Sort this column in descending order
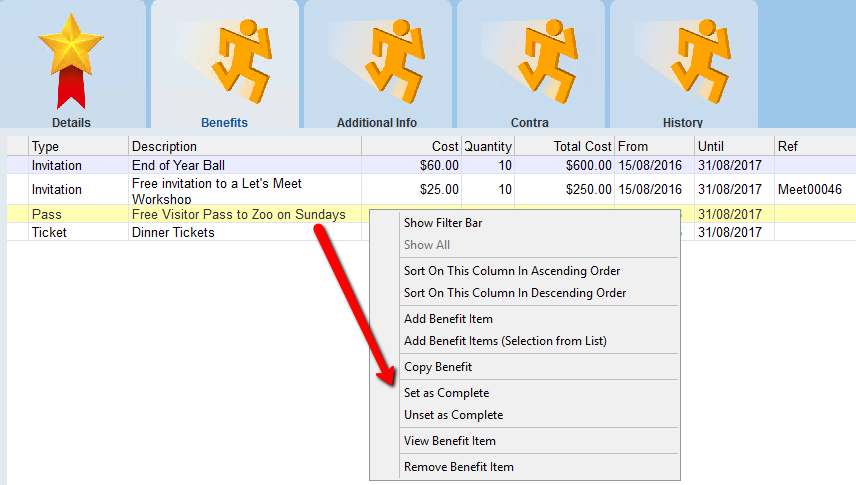 514,293
